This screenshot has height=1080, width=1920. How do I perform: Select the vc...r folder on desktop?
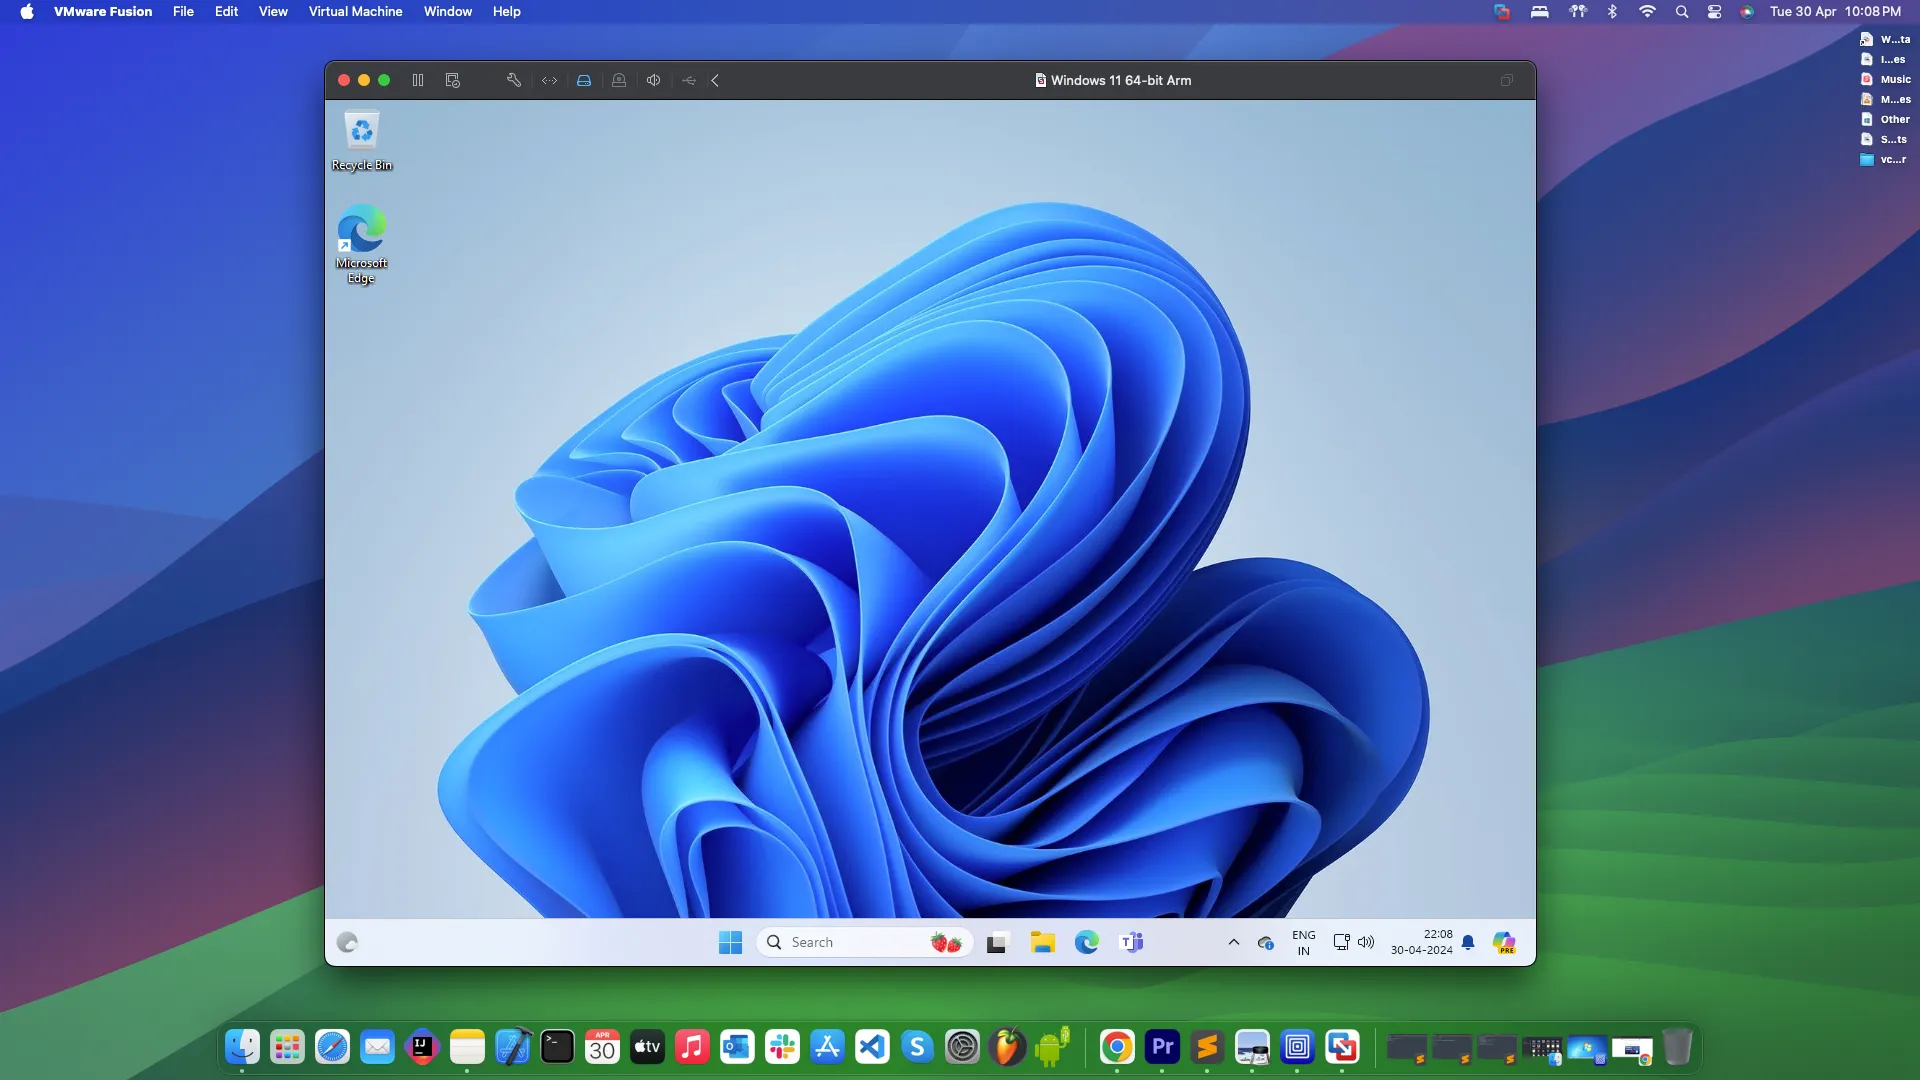[1884, 159]
